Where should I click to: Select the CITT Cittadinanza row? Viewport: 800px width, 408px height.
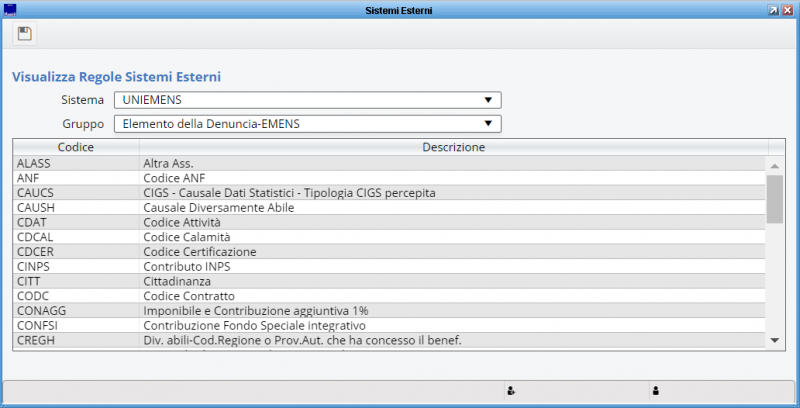(389, 282)
